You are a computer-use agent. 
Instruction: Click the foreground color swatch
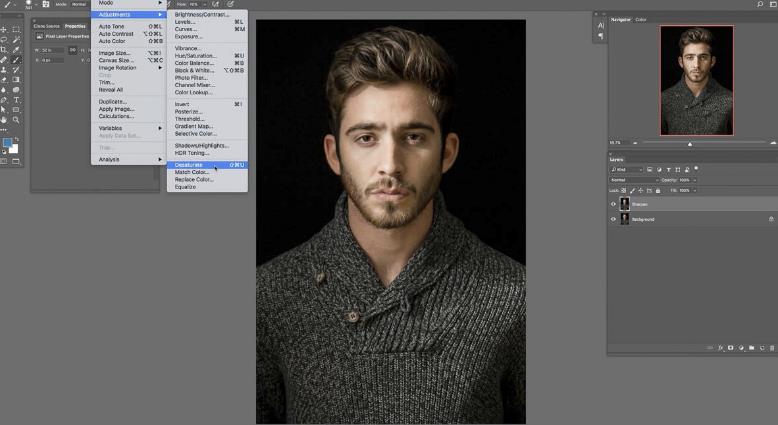coord(8,143)
